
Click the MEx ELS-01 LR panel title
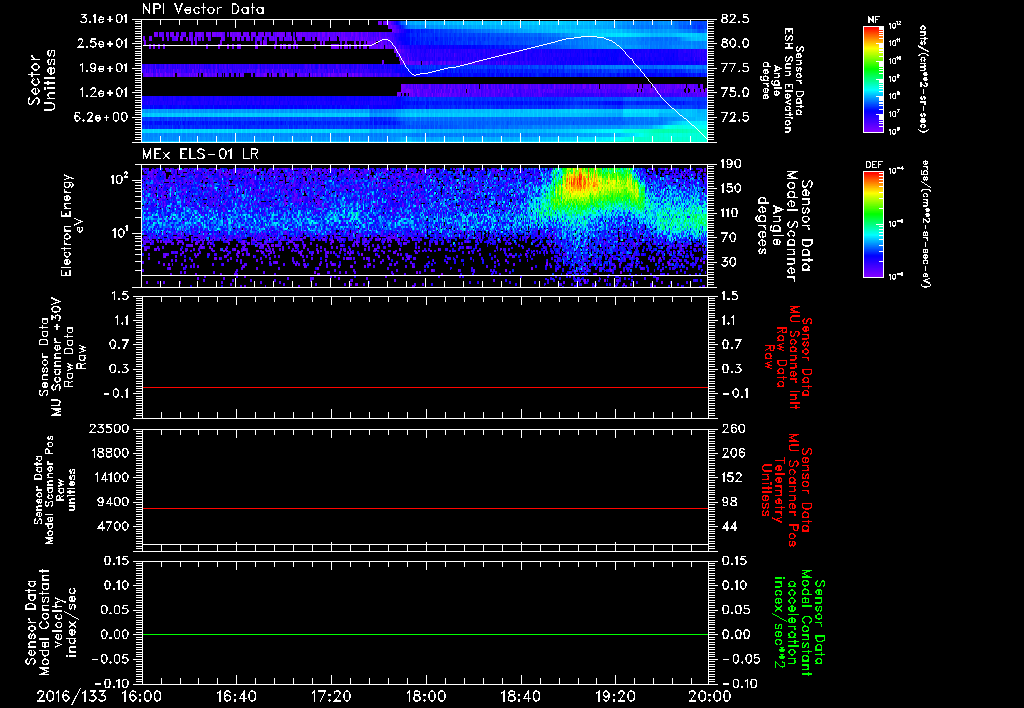click(200, 155)
